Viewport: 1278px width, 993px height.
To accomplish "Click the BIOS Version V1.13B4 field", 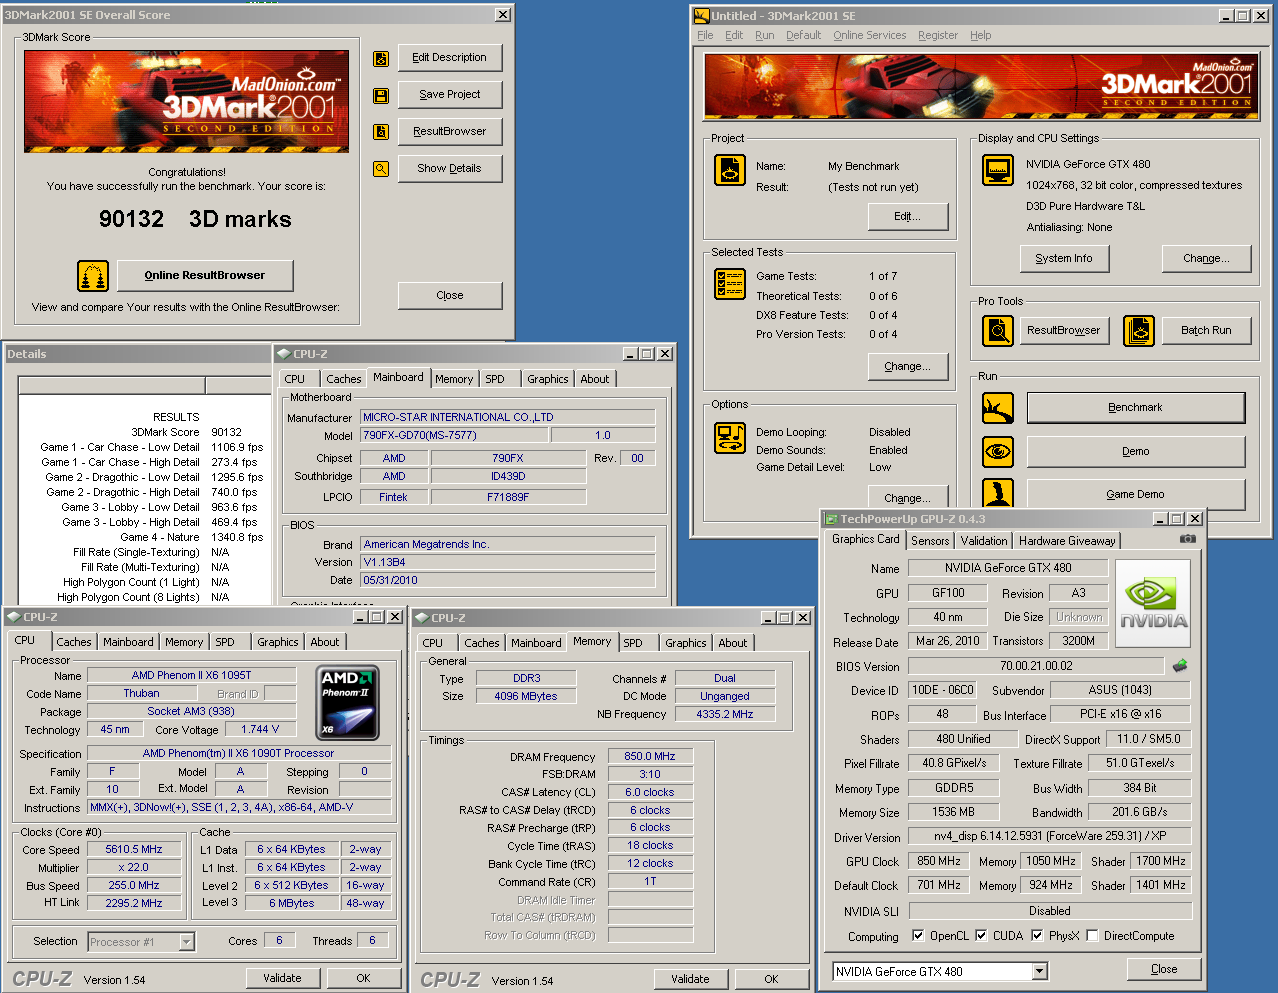I will (508, 563).
